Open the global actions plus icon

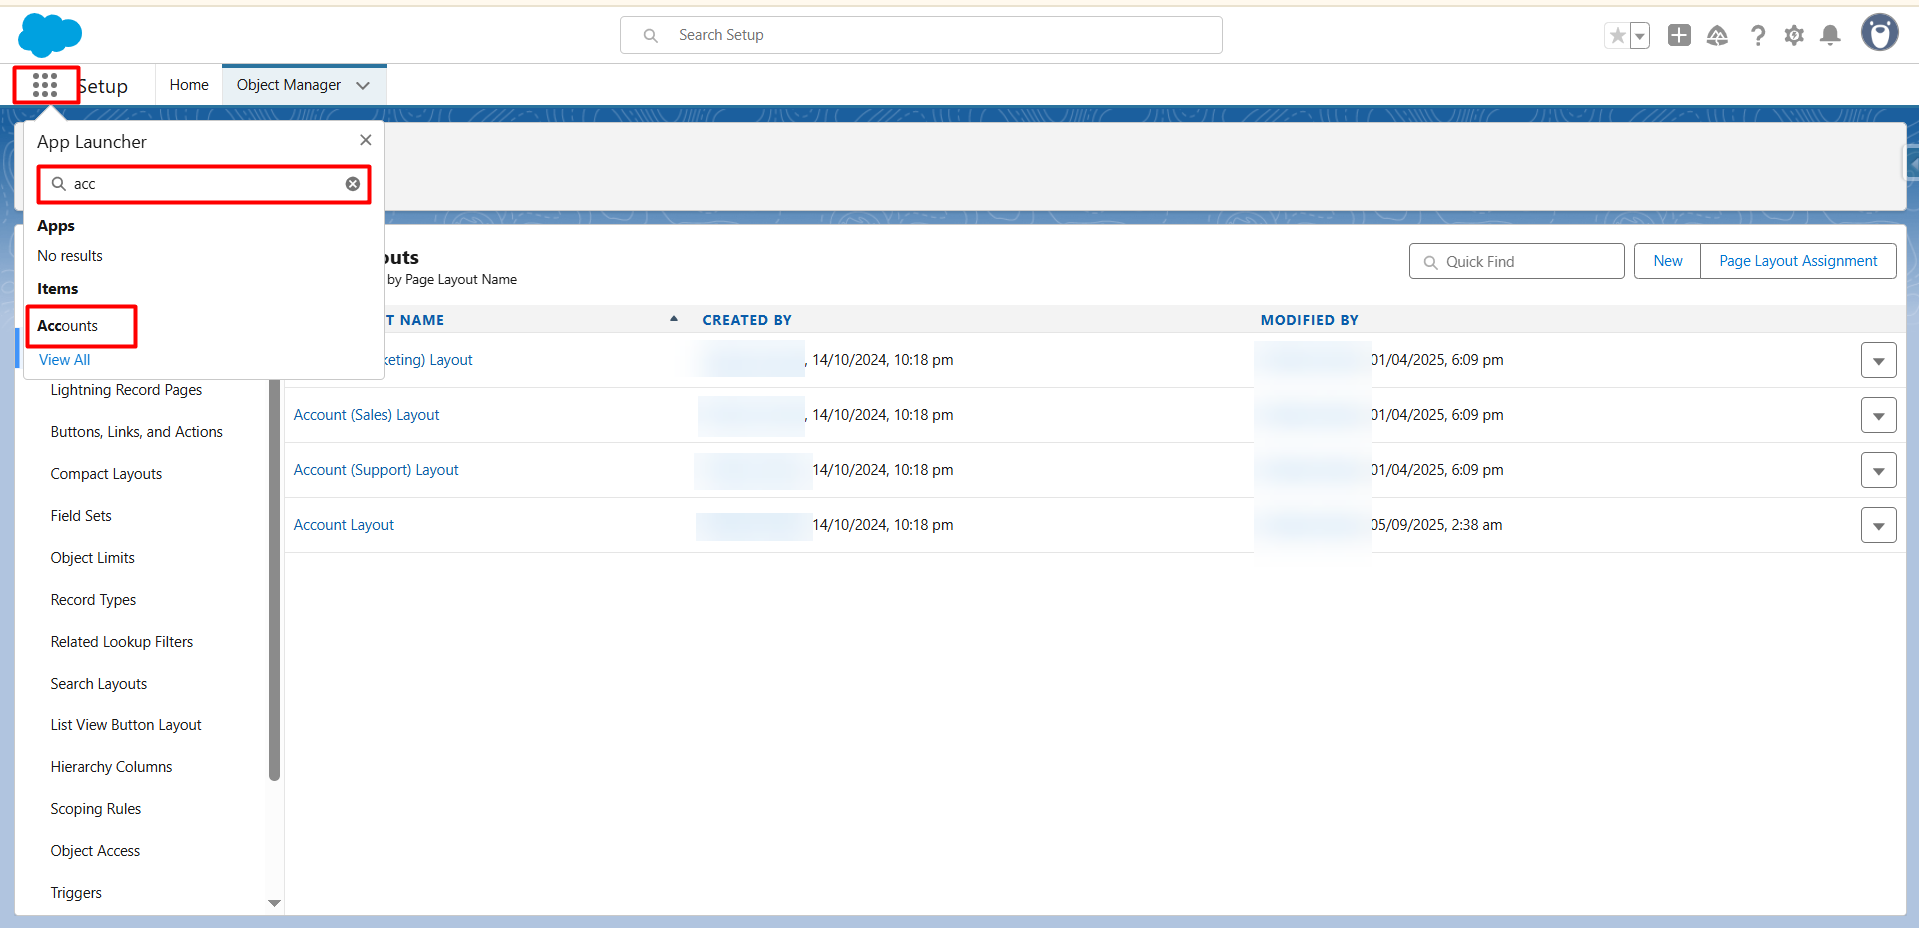click(1679, 35)
